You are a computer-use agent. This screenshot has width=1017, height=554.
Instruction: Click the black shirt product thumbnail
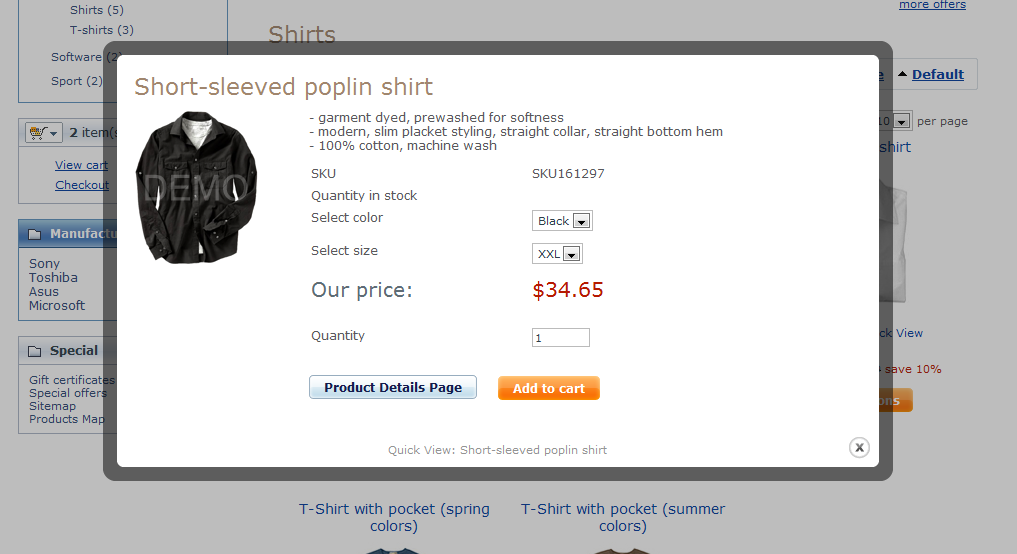click(x=196, y=187)
